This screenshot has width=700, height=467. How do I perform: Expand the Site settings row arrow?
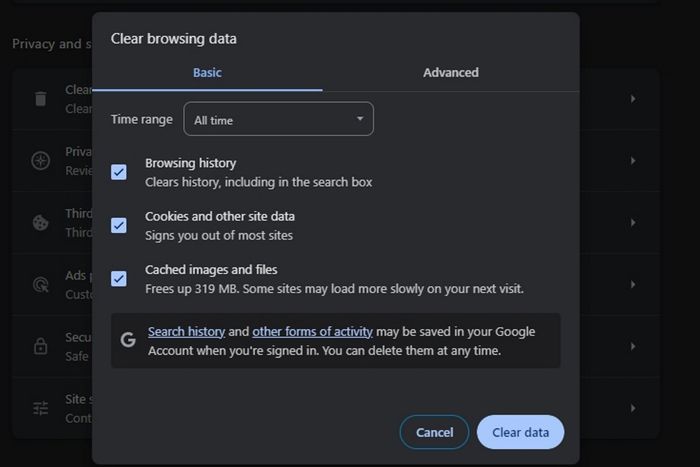pyautogui.click(x=633, y=408)
